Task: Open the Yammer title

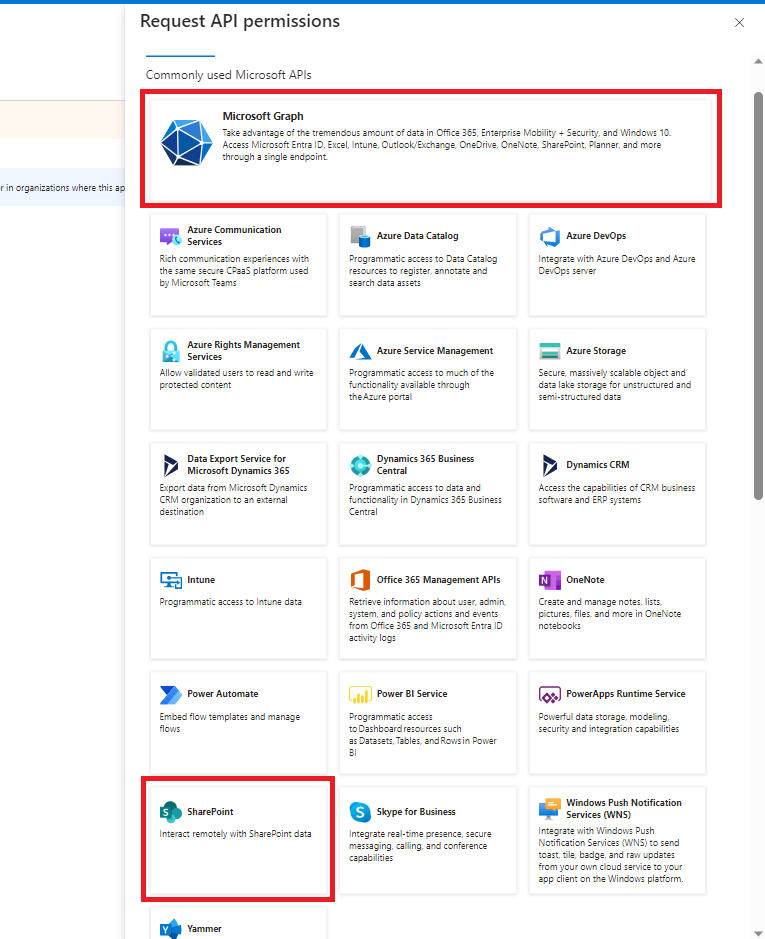Action: tap(204, 929)
